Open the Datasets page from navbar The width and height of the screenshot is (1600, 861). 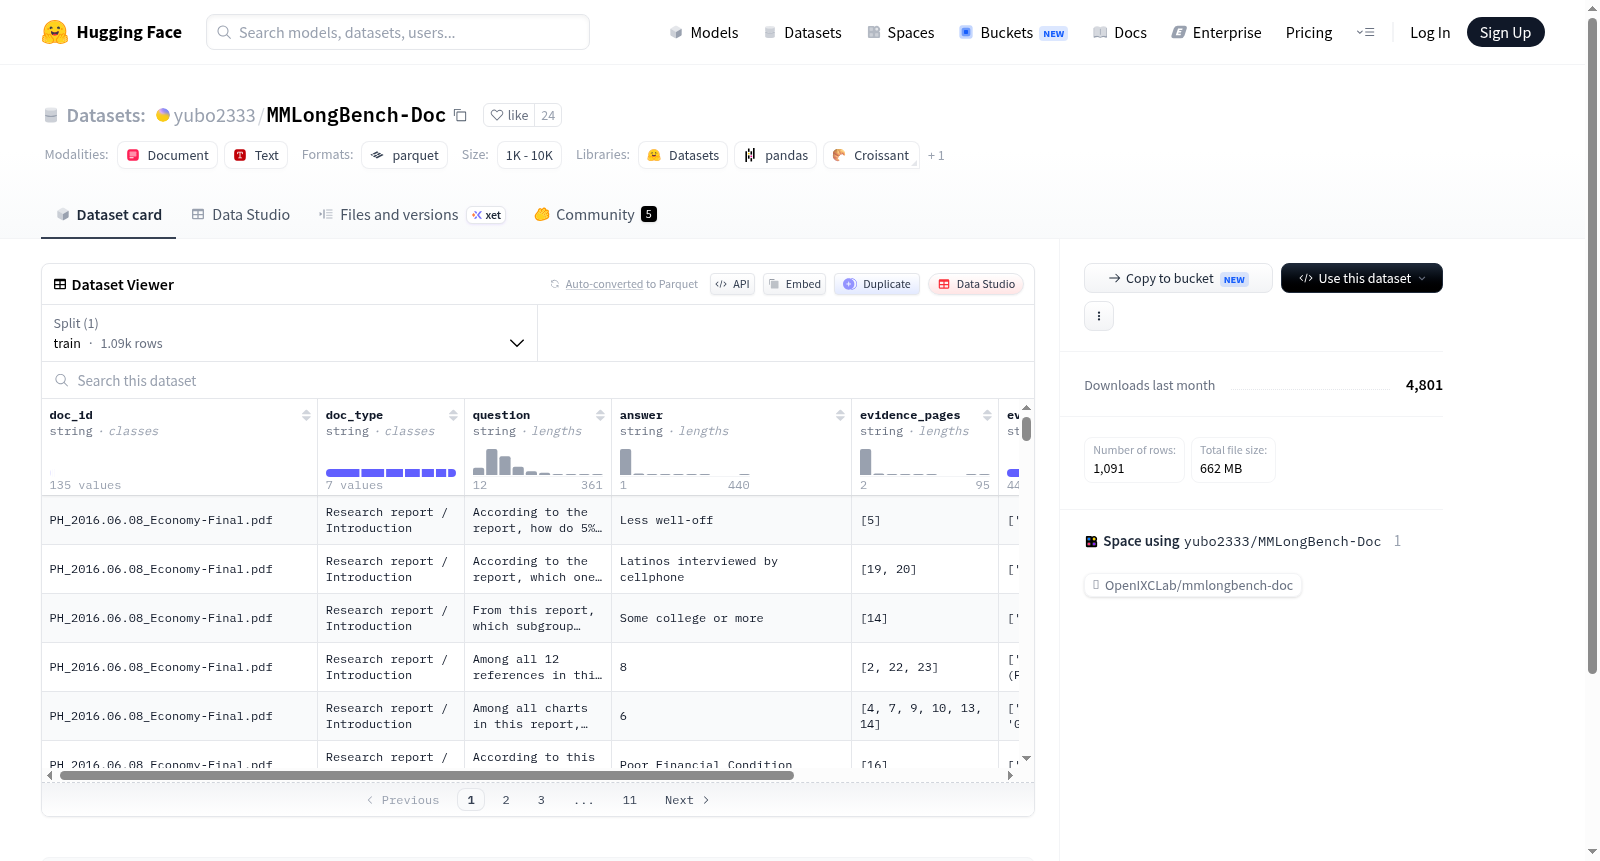tap(802, 32)
